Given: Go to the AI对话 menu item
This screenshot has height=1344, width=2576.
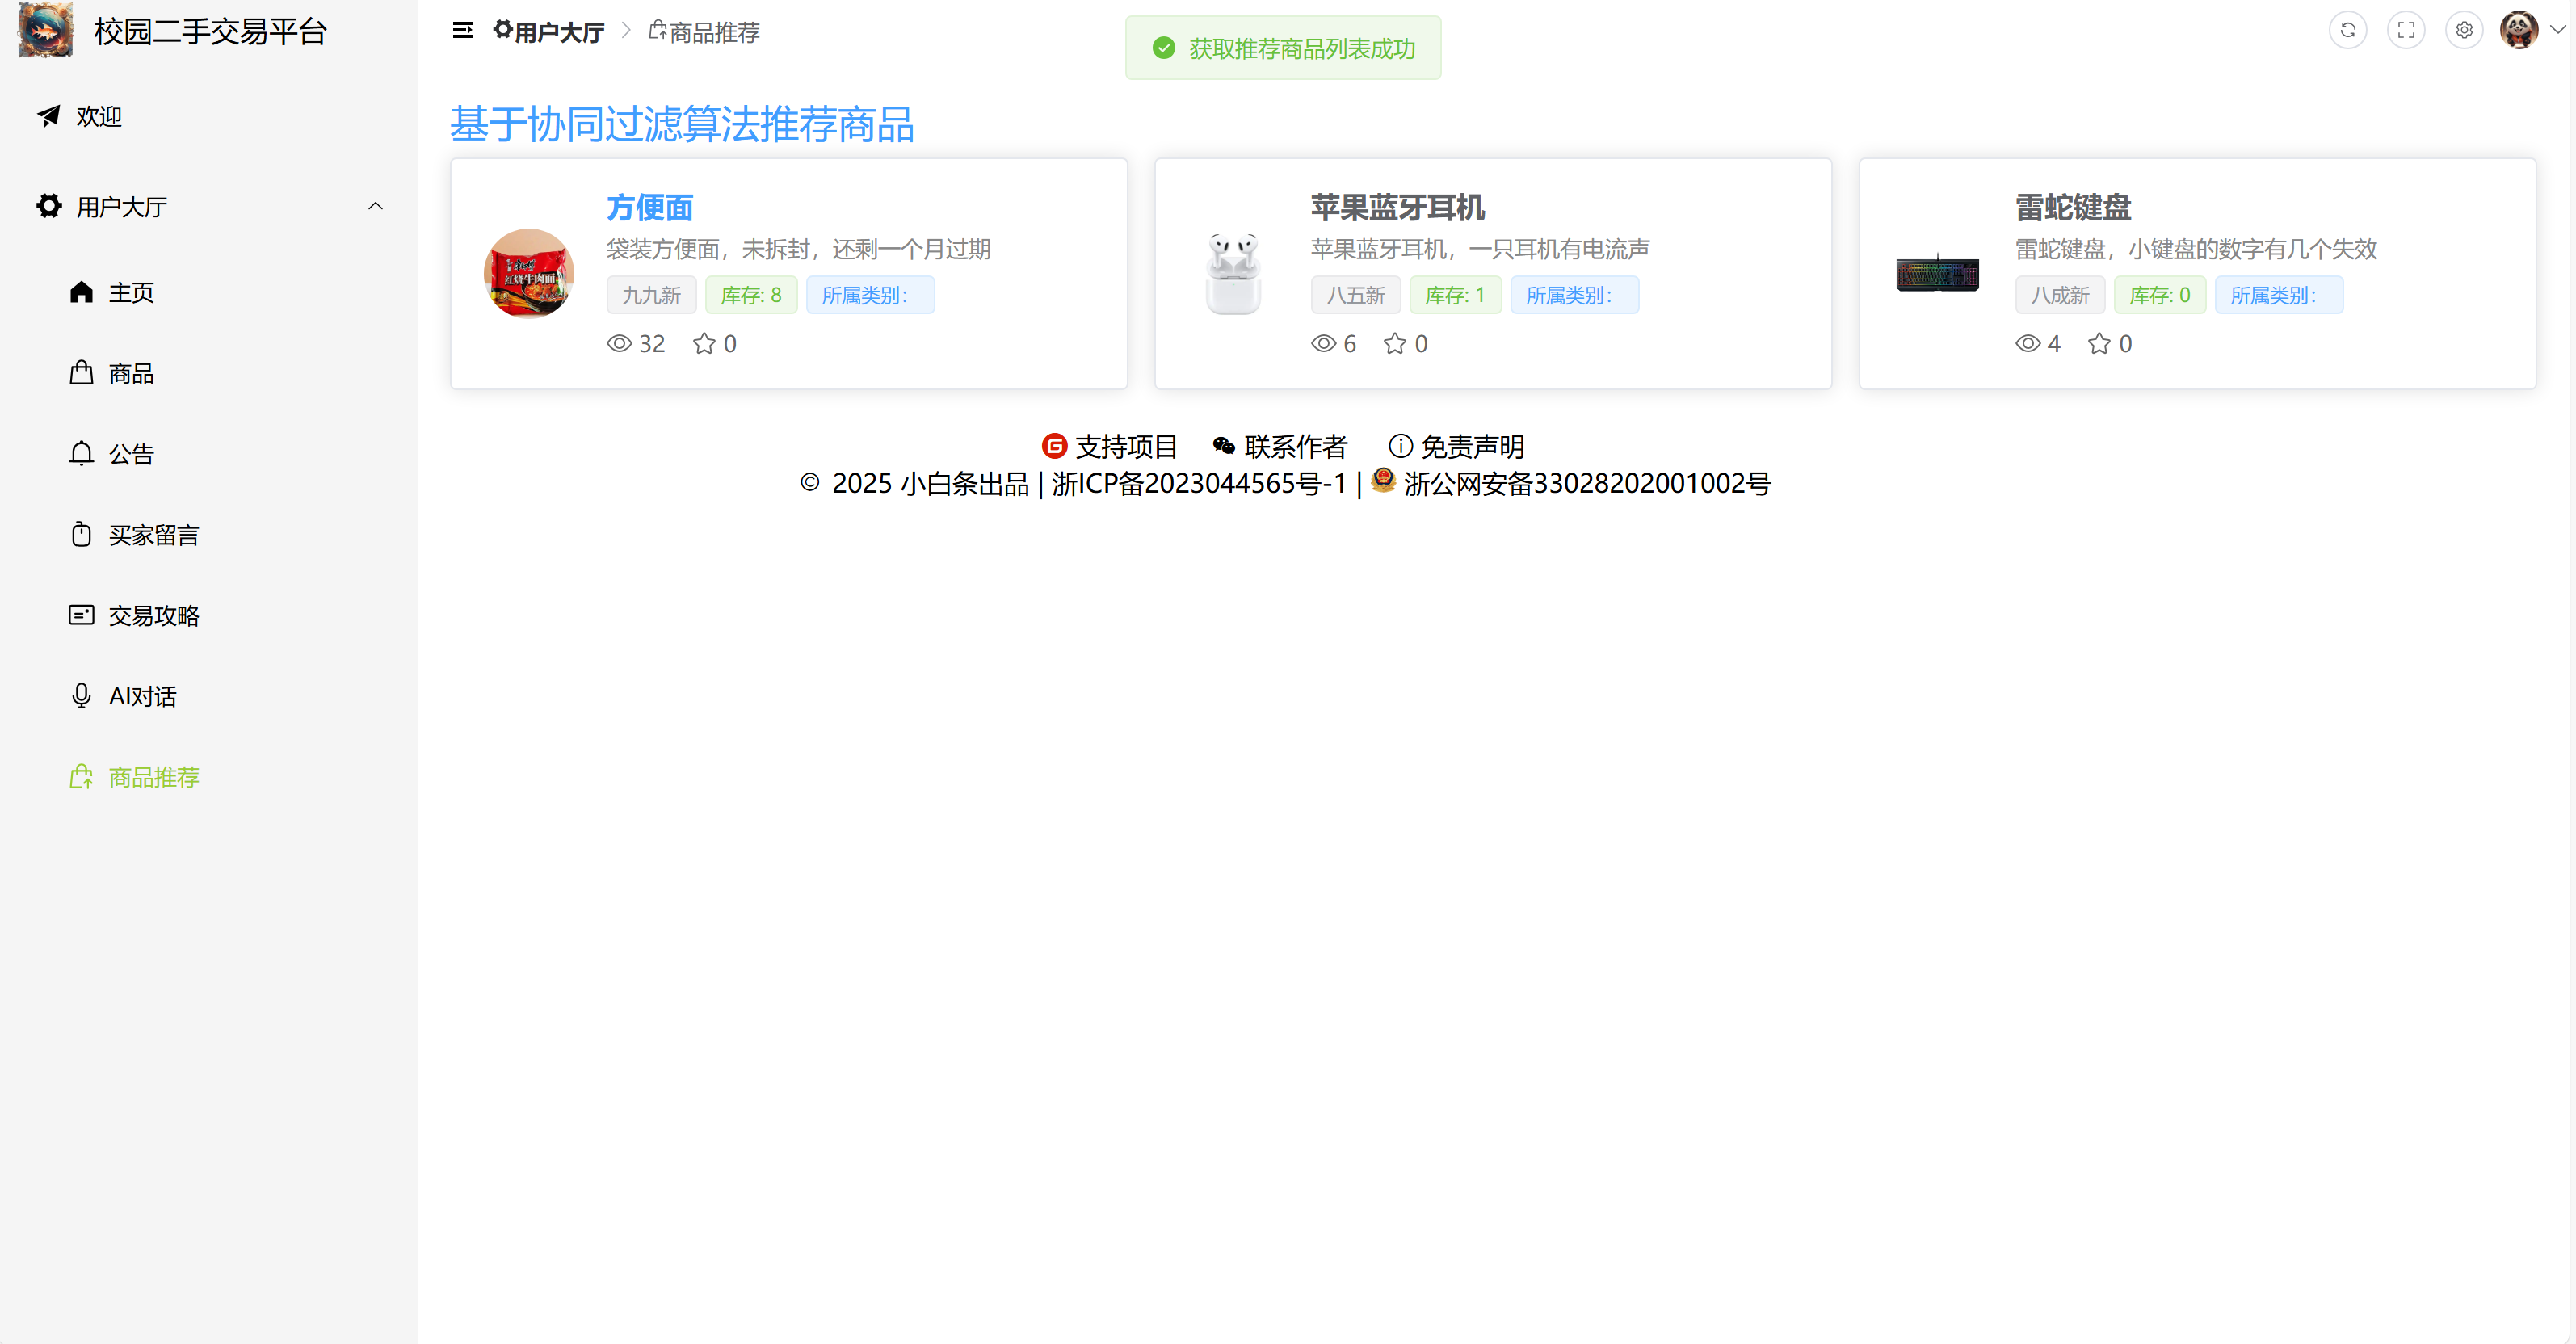Looking at the screenshot, I should point(142,696).
